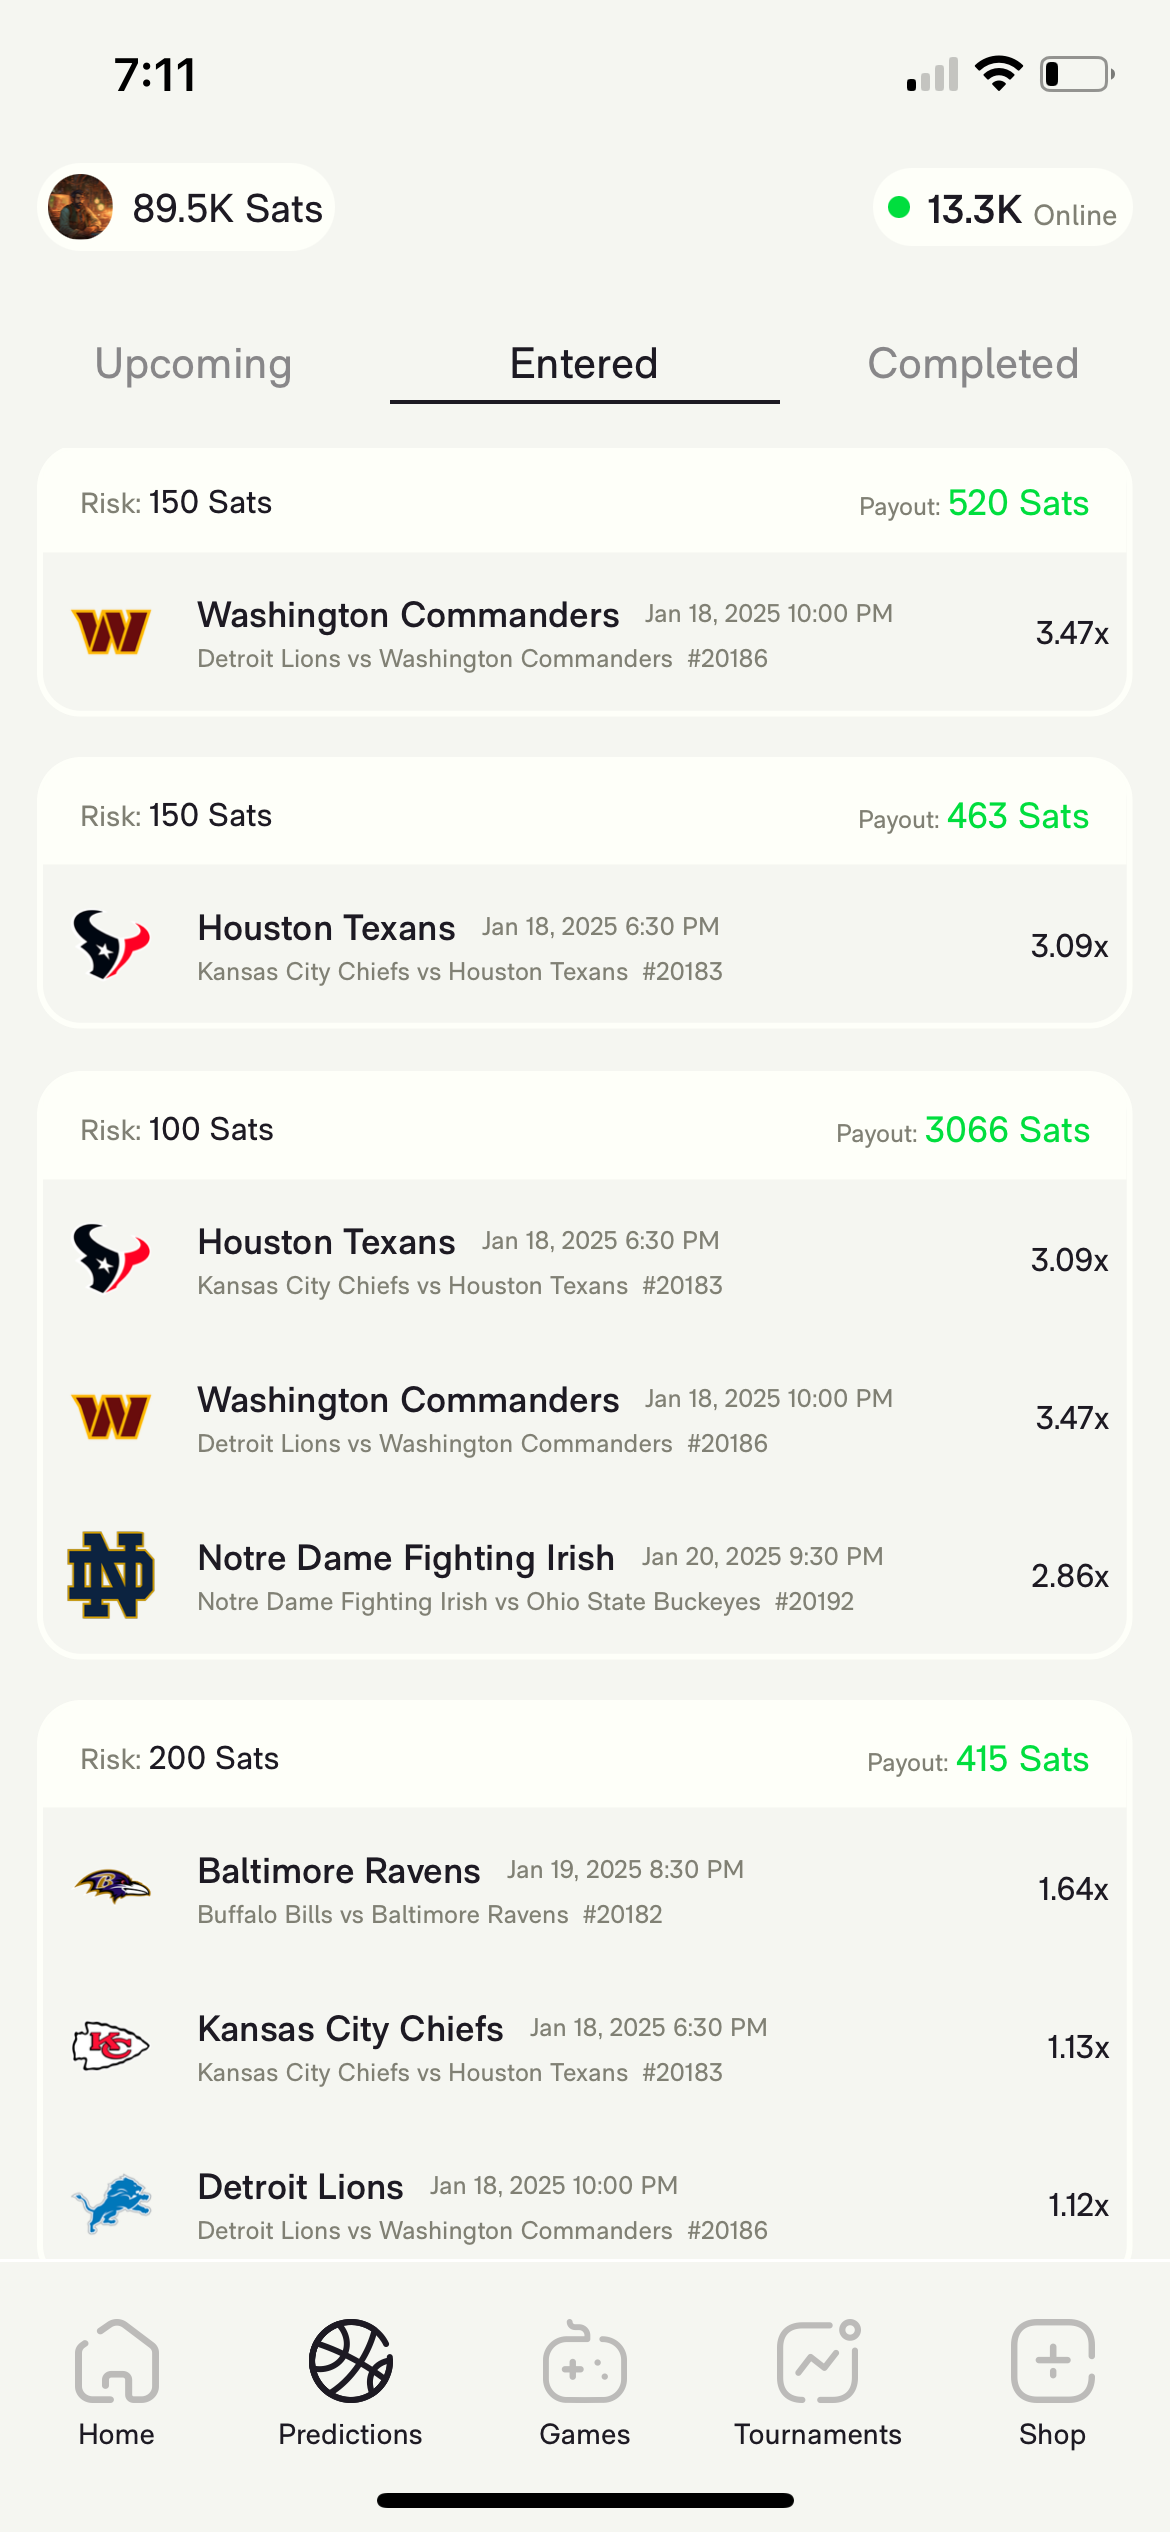Tap the 3066 Sats parlay payout header
Screen dimensions: 1170x2532
[x=585, y=1130]
